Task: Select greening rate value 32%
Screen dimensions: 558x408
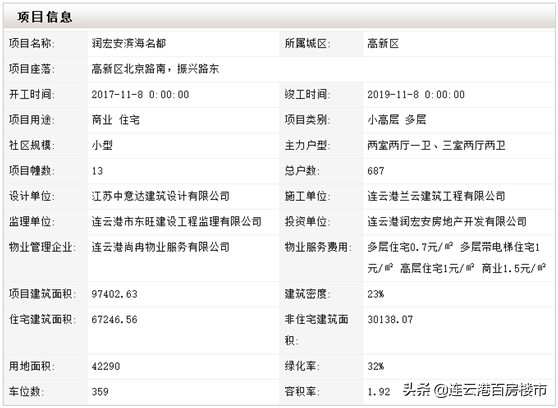Action: pos(376,366)
